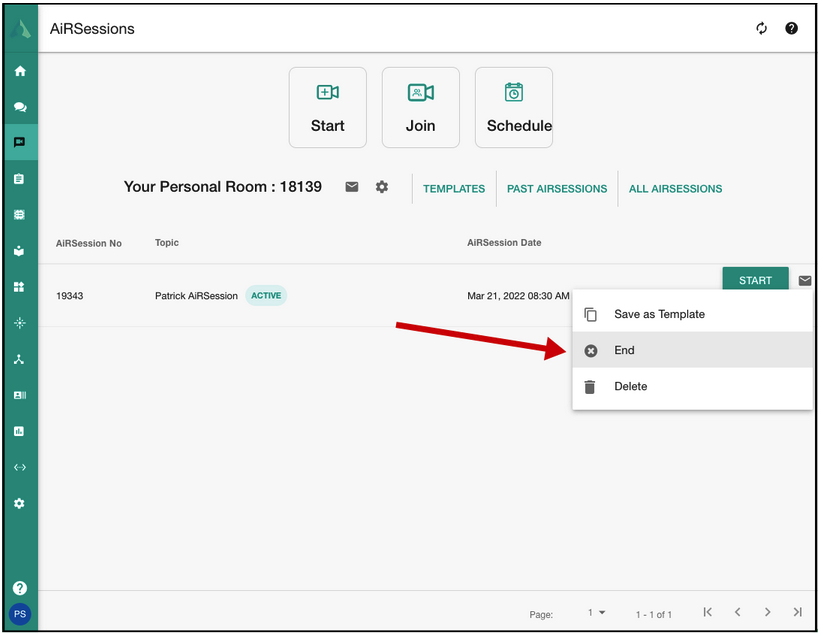Click the Patrick AiRSession topic
The height and width of the screenshot is (636, 823).
196,296
